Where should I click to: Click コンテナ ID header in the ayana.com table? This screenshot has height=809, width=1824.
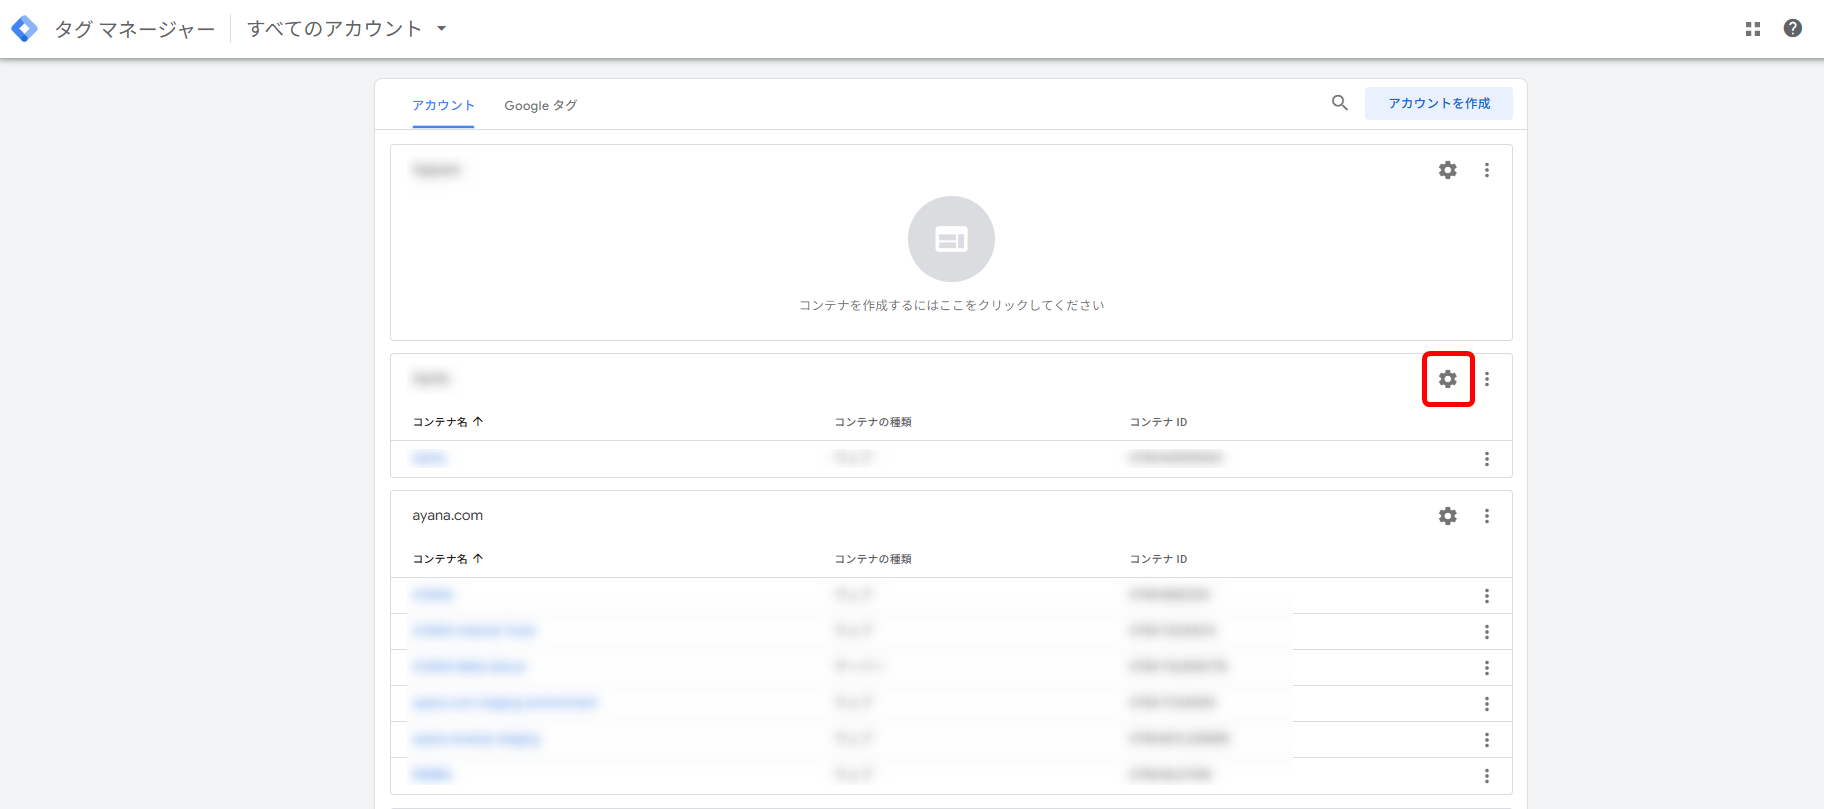tap(1159, 559)
